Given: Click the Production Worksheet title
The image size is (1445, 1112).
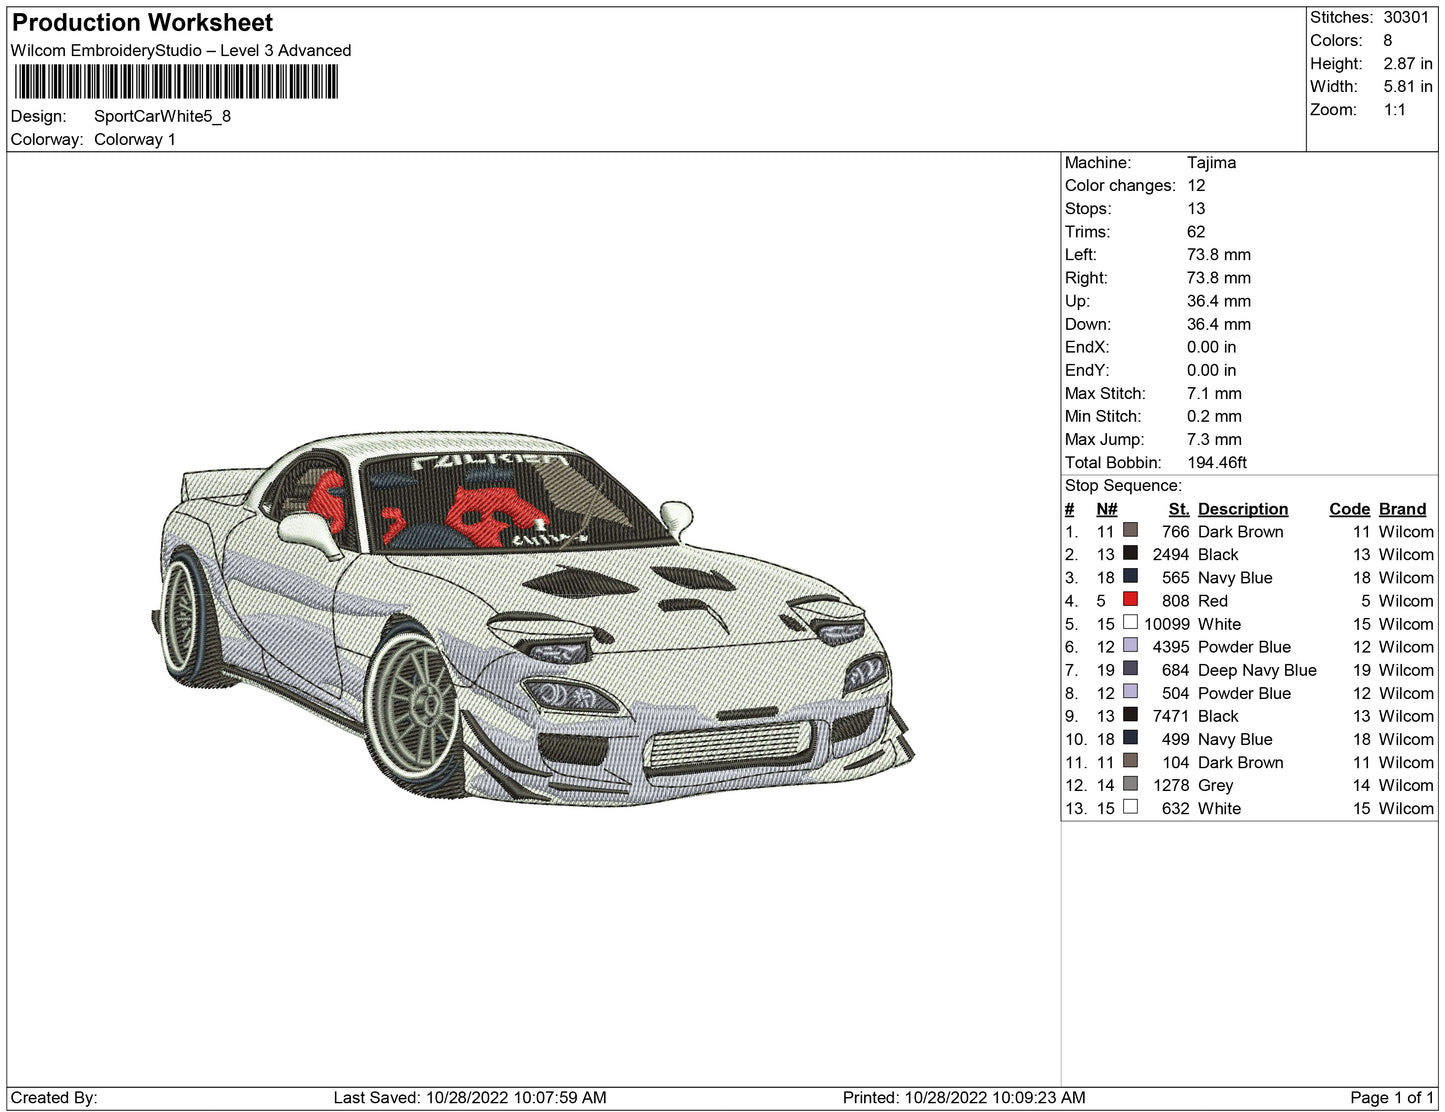Looking at the screenshot, I should 142,23.
